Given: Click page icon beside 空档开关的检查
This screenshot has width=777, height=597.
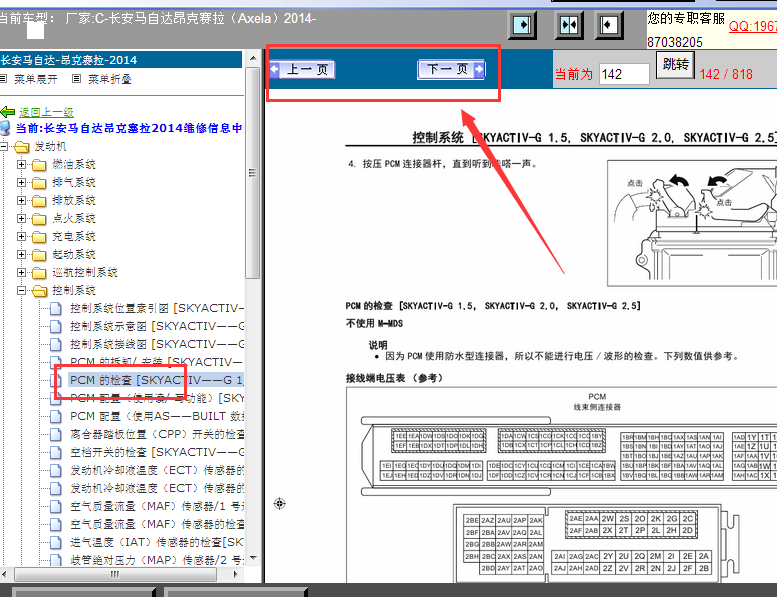Looking at the screenshot, I should tap(56, 452).
